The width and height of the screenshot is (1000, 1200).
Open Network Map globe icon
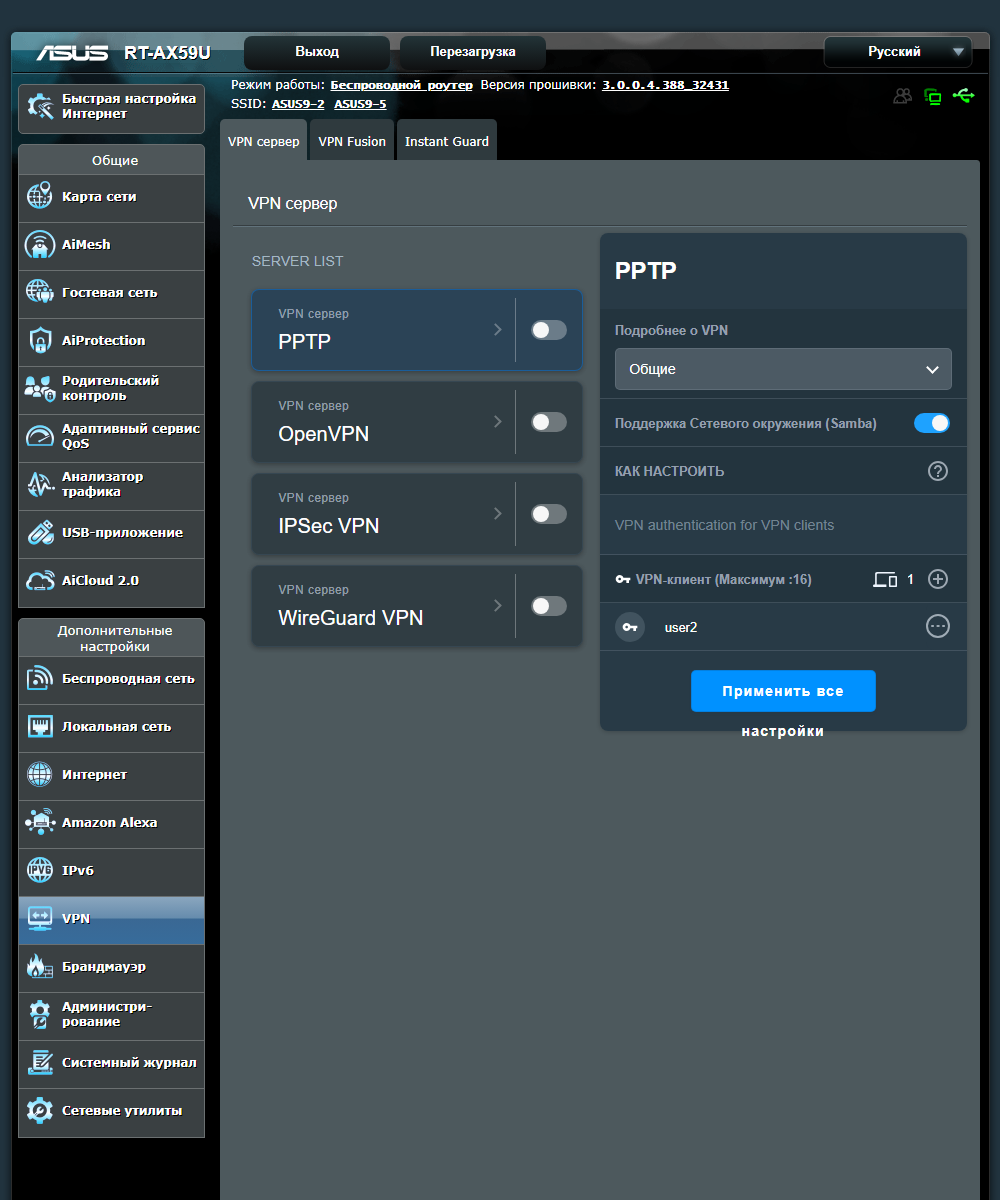coord(40,197)
